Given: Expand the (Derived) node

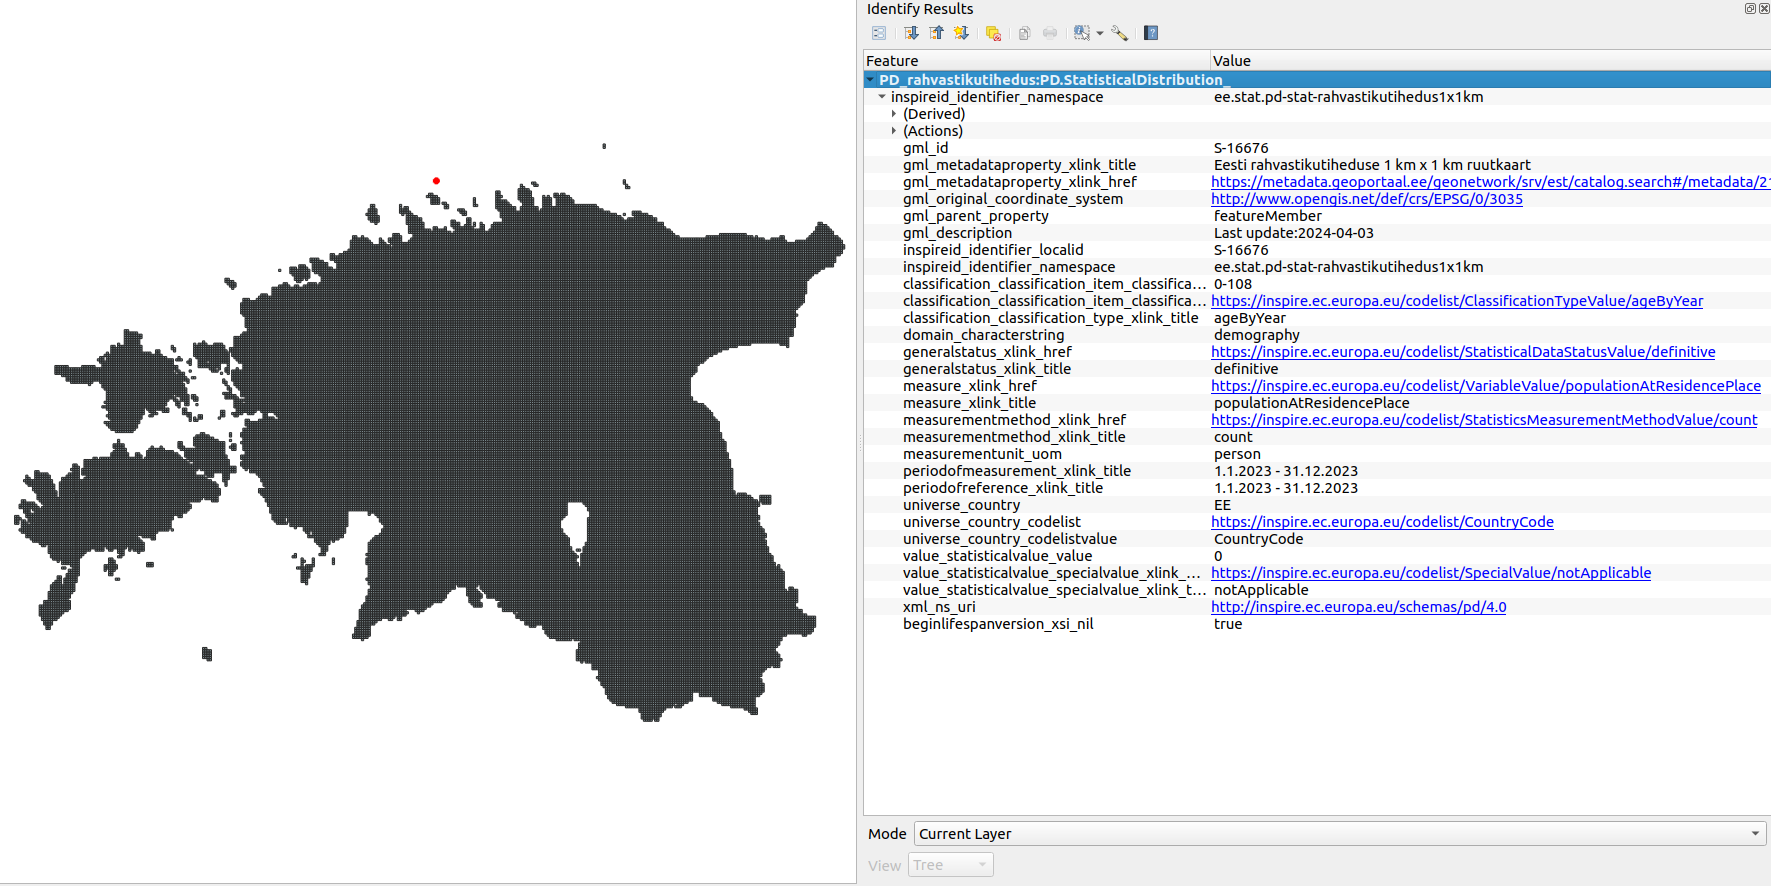Looking at the screenshot, I should (x=894, y=114).
